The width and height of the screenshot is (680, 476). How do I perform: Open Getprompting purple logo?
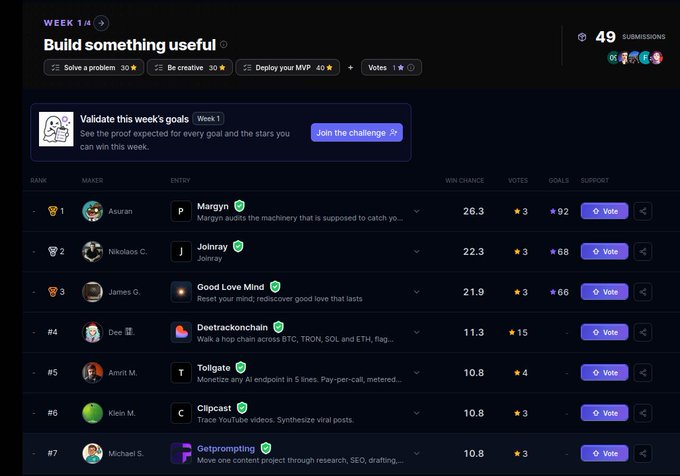coord(181,453)
